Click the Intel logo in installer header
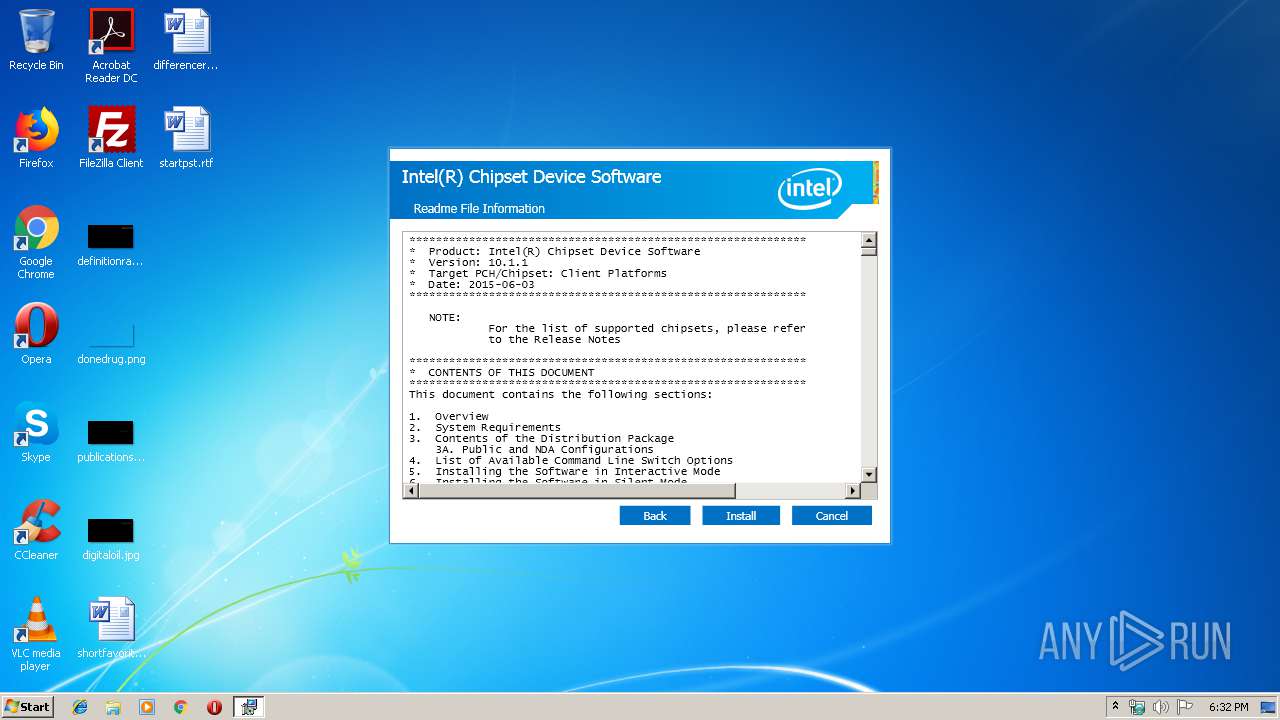This screenshot has height=720, width=1280. pyautogui.click(x=811, y=188)
